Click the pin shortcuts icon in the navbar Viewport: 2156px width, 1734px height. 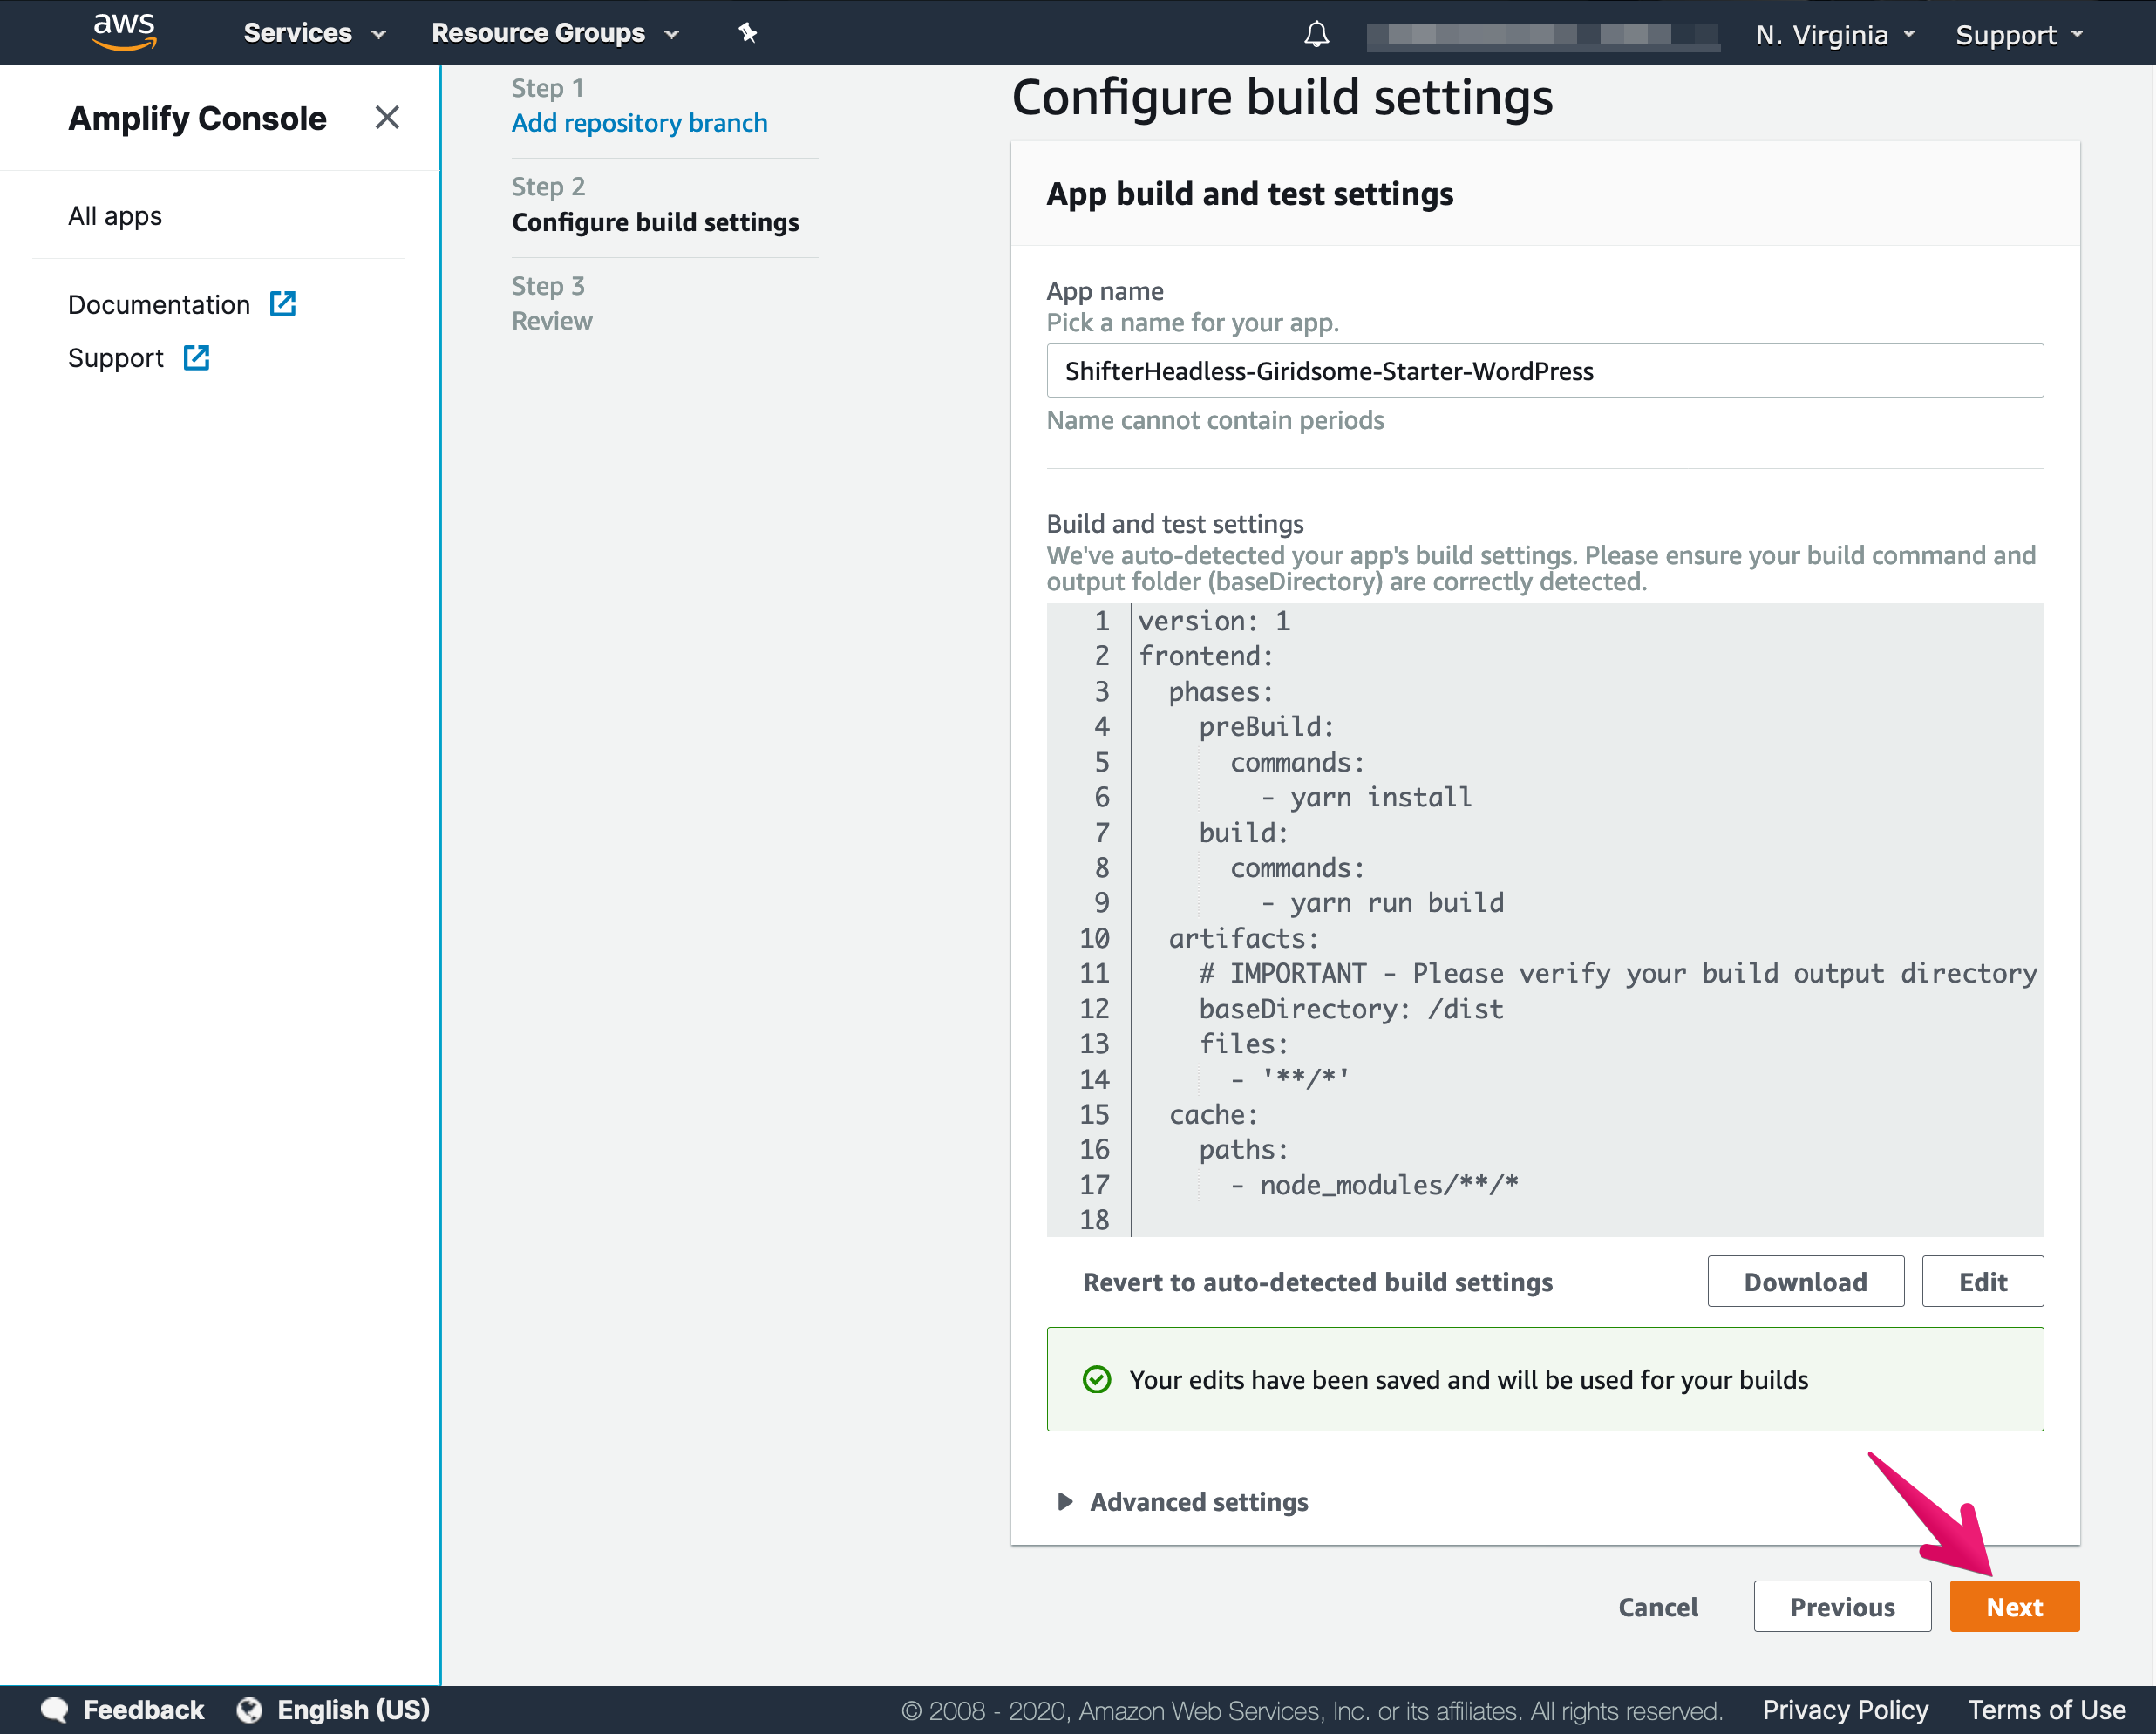(x=747, y=33)
